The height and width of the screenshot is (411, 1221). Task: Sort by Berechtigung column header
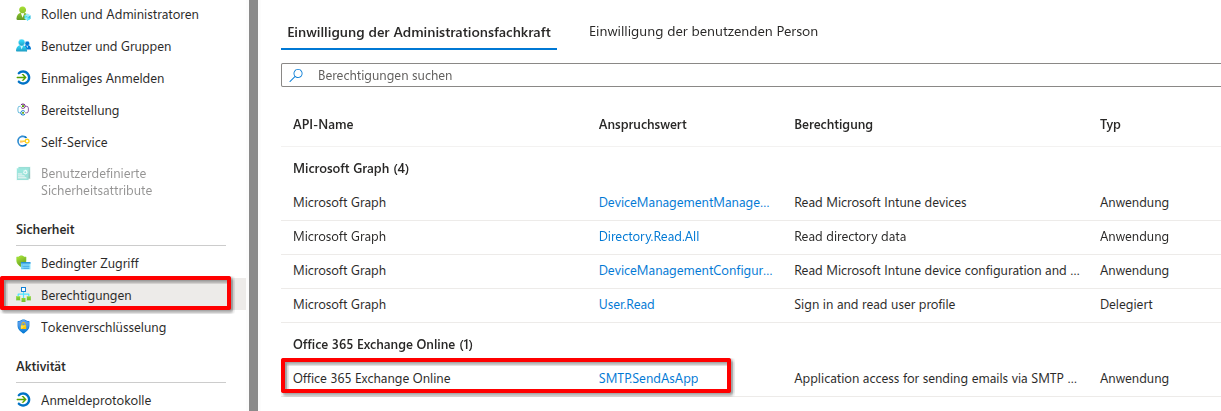(x=834, y=125)
